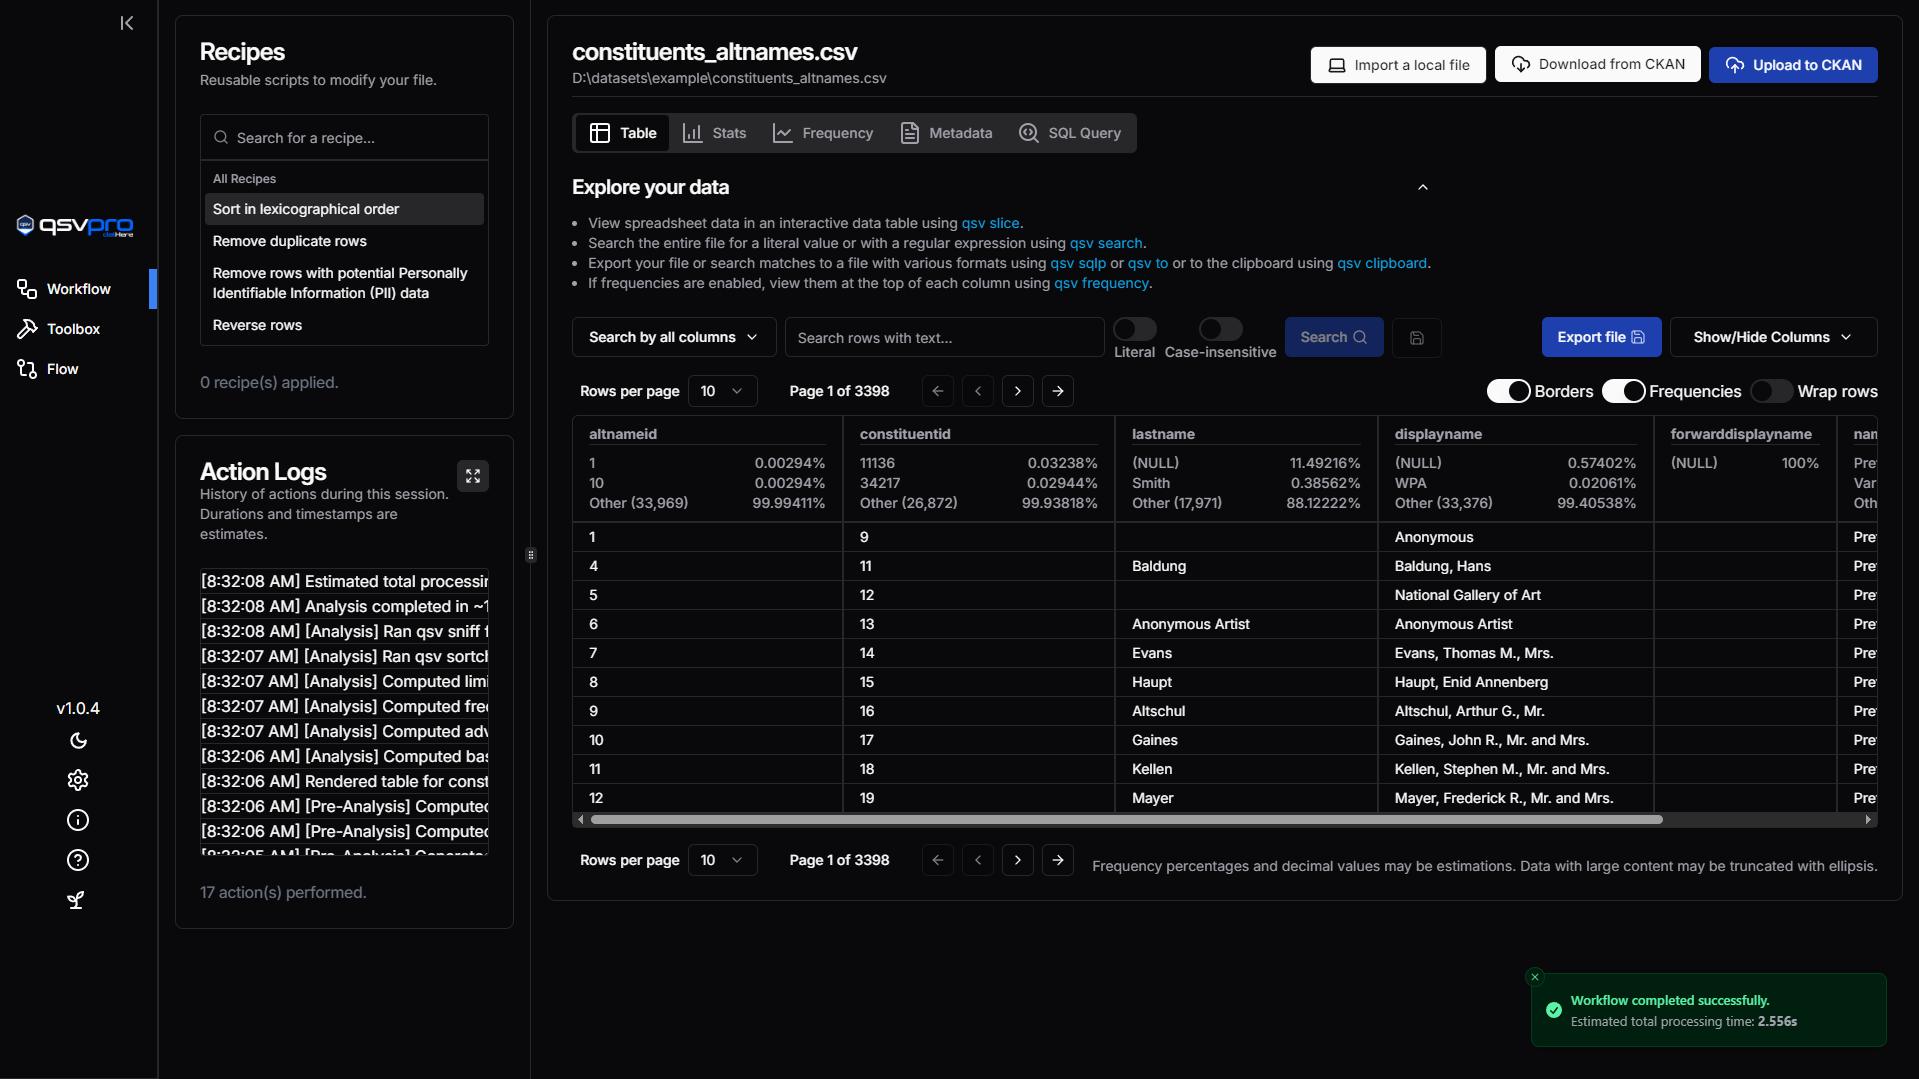Open help using the question mark icon
The width and height of the screenshot is (1919, 1079).
[x=78, y=861]
